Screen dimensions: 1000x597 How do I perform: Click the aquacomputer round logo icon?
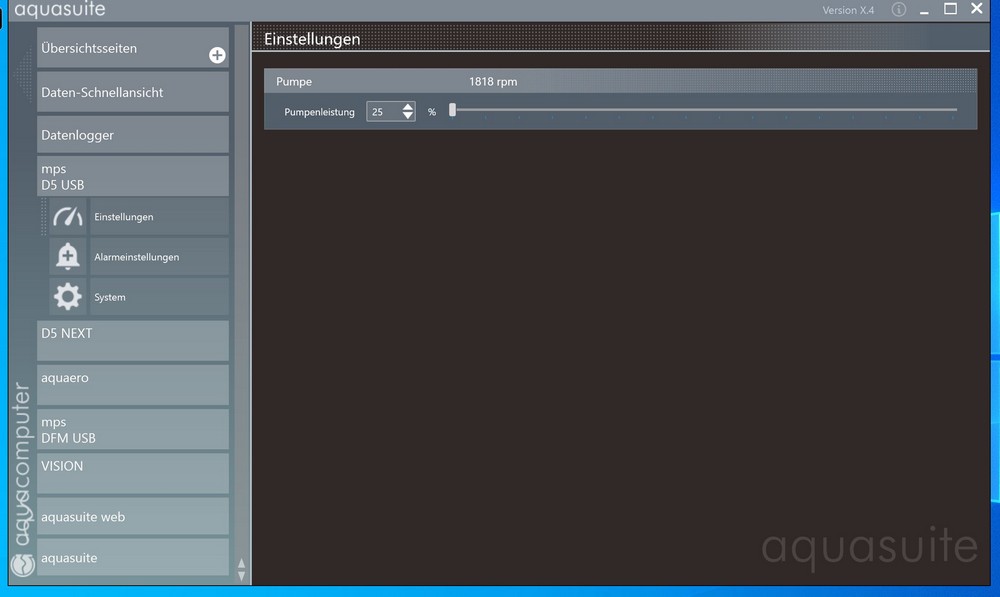(x=22, y=564)
